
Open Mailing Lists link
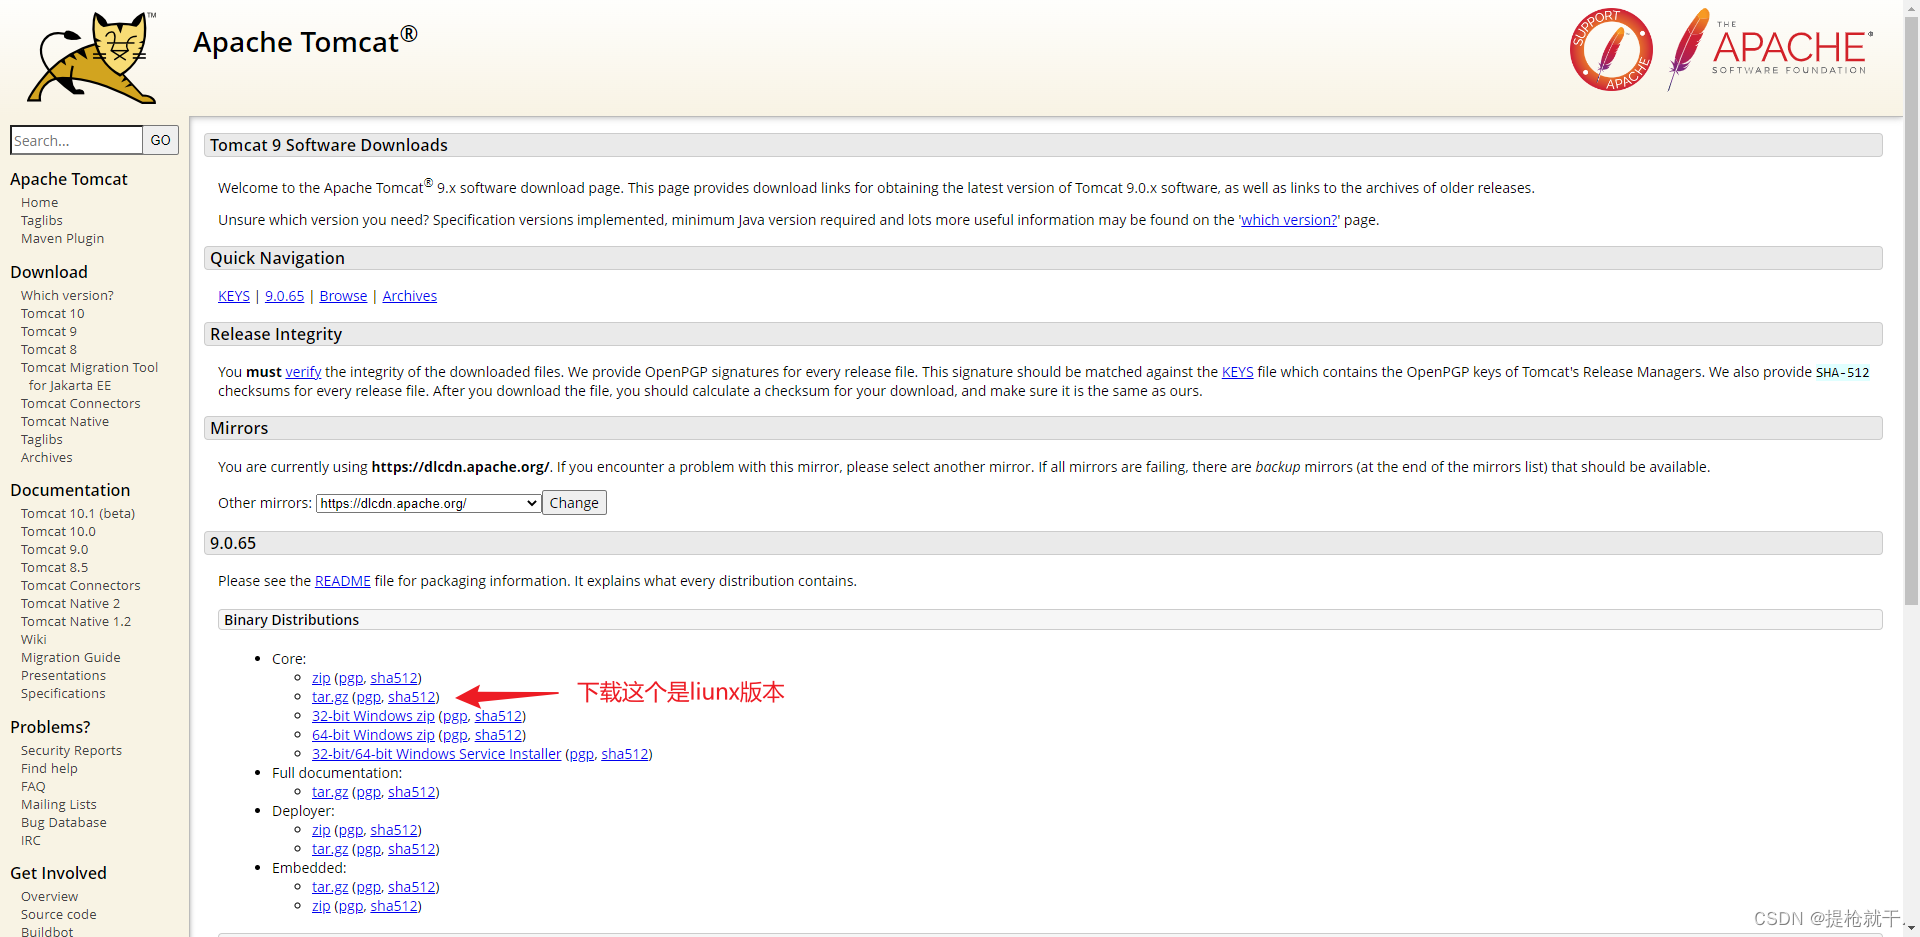(x=59, y=805)
